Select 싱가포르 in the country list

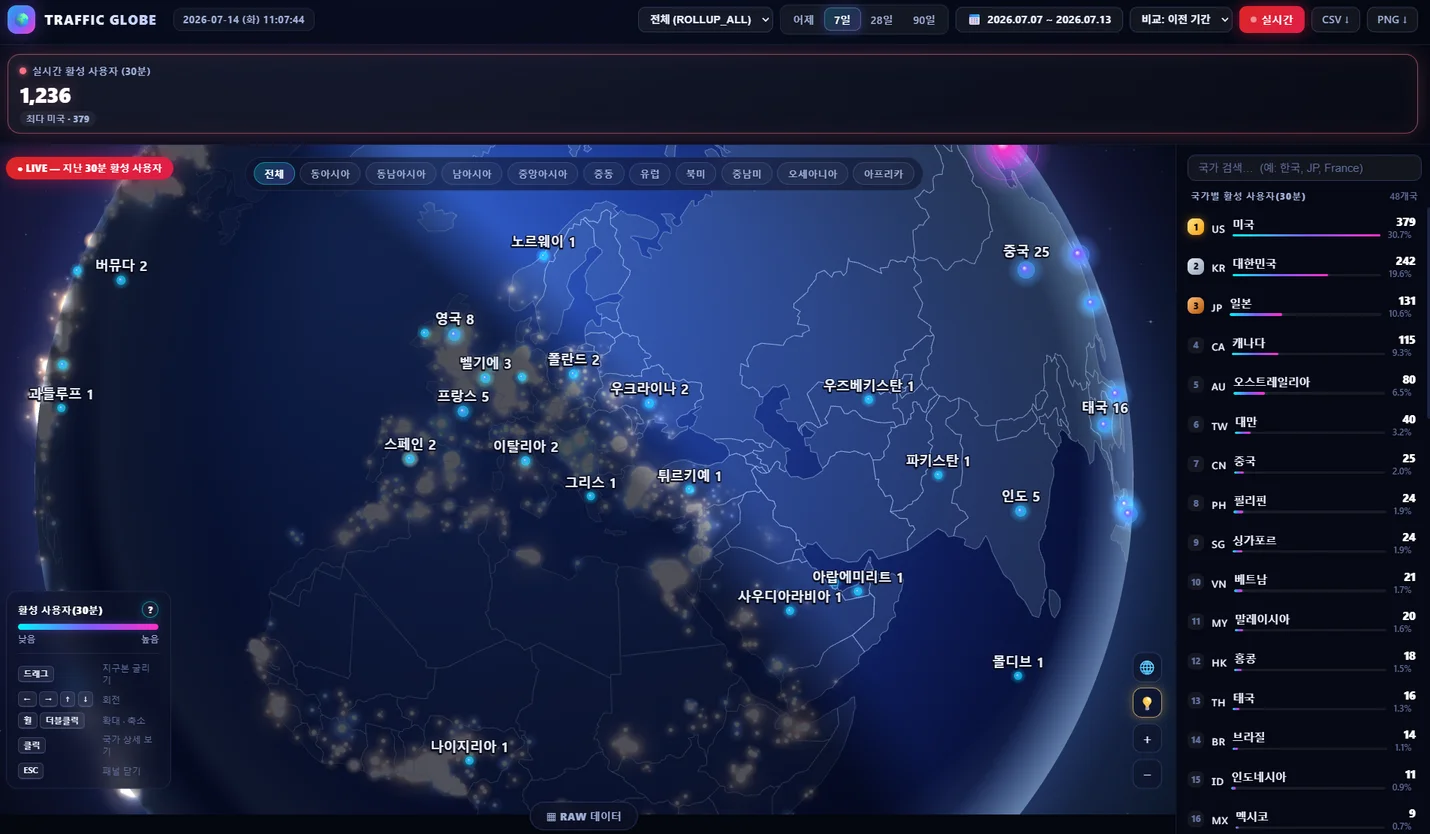1301,543
